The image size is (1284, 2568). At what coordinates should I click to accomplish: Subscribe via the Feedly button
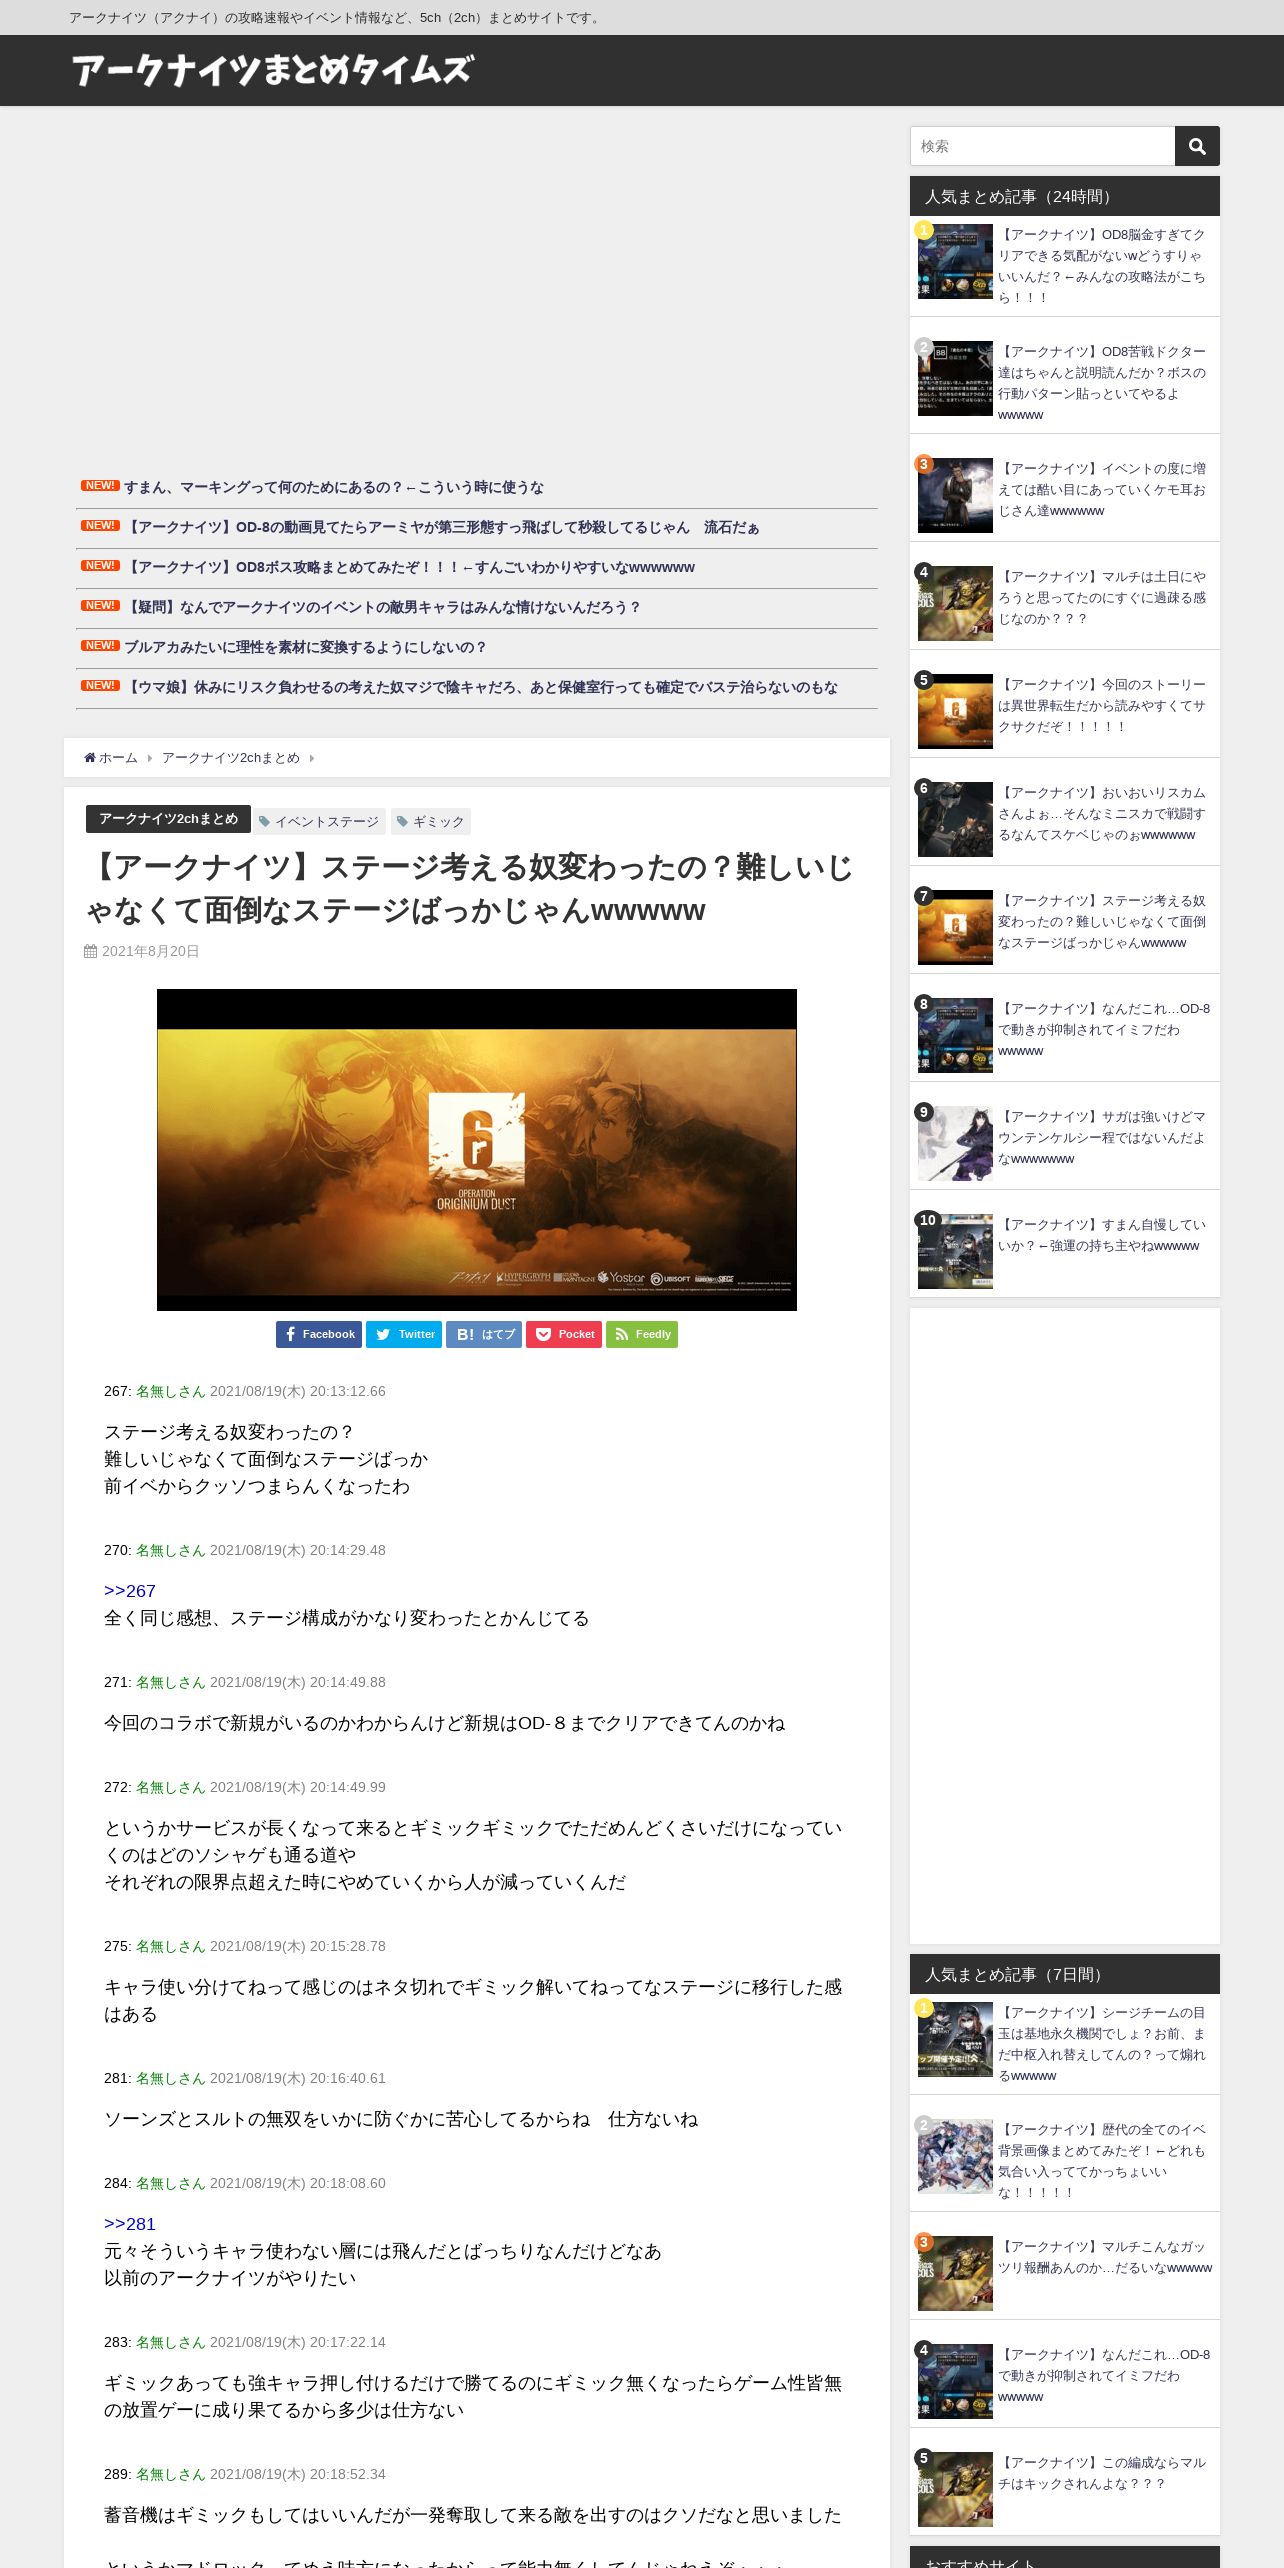pyautogui.click(x=642, y=1334)
